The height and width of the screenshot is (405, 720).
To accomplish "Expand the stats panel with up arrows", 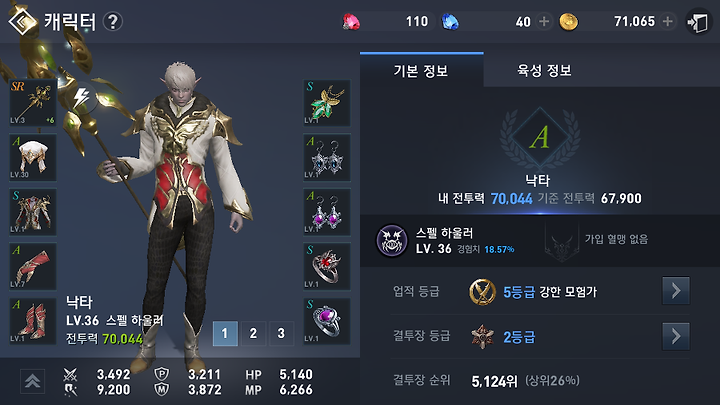I will click(33, 381).
